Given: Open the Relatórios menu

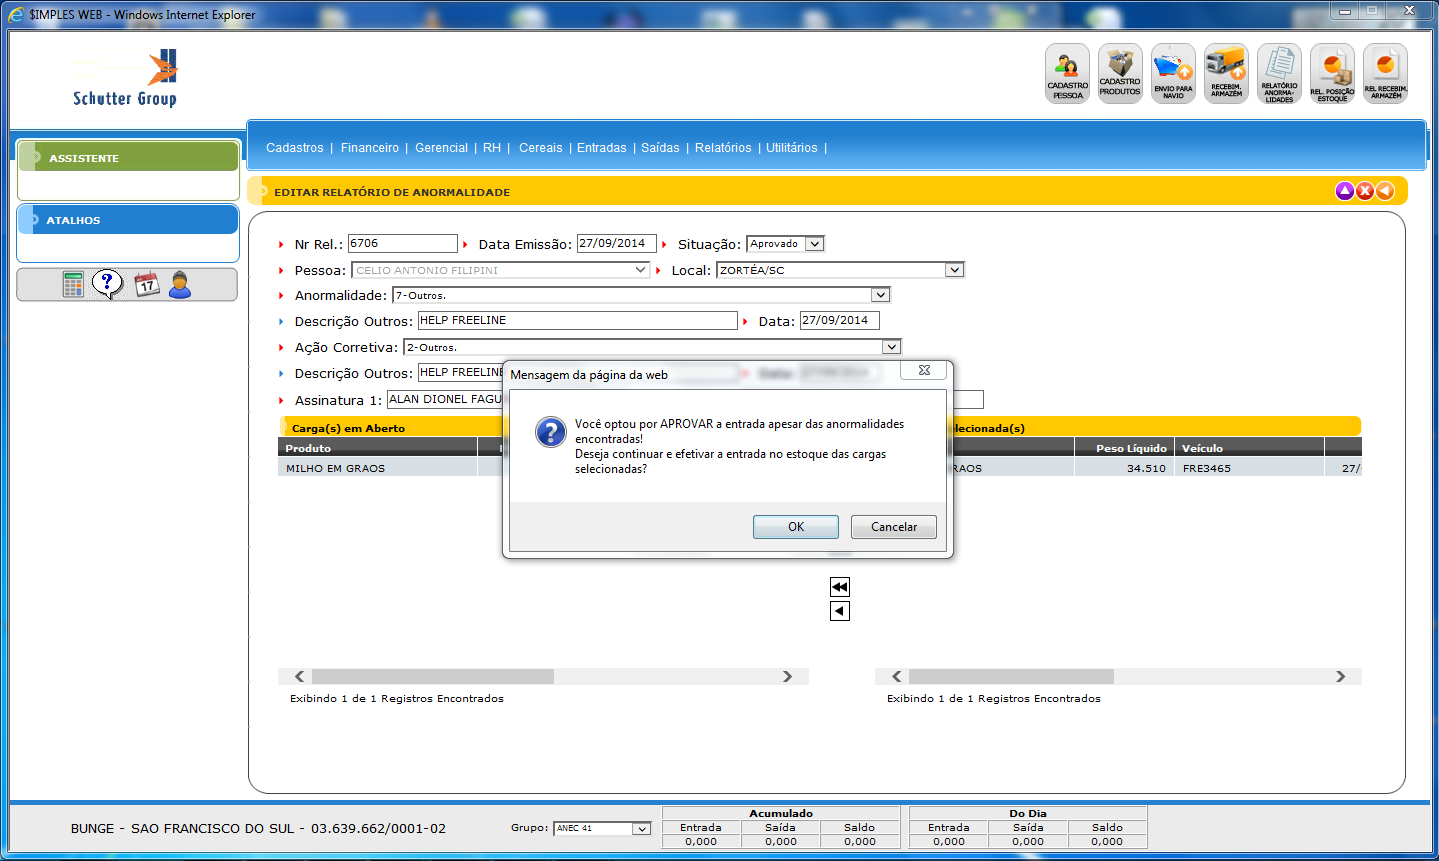Looking at the screenshot, I should [723, 148].
